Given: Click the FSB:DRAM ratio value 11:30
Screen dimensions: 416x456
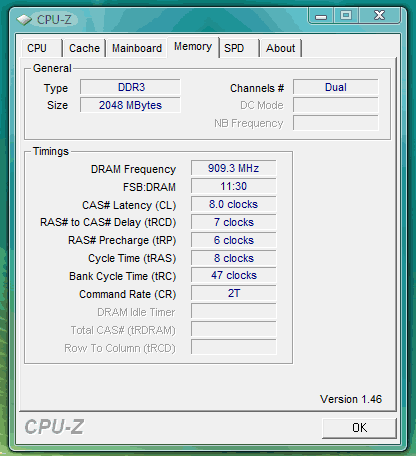Looking at the screenshot, I should 234,186.
